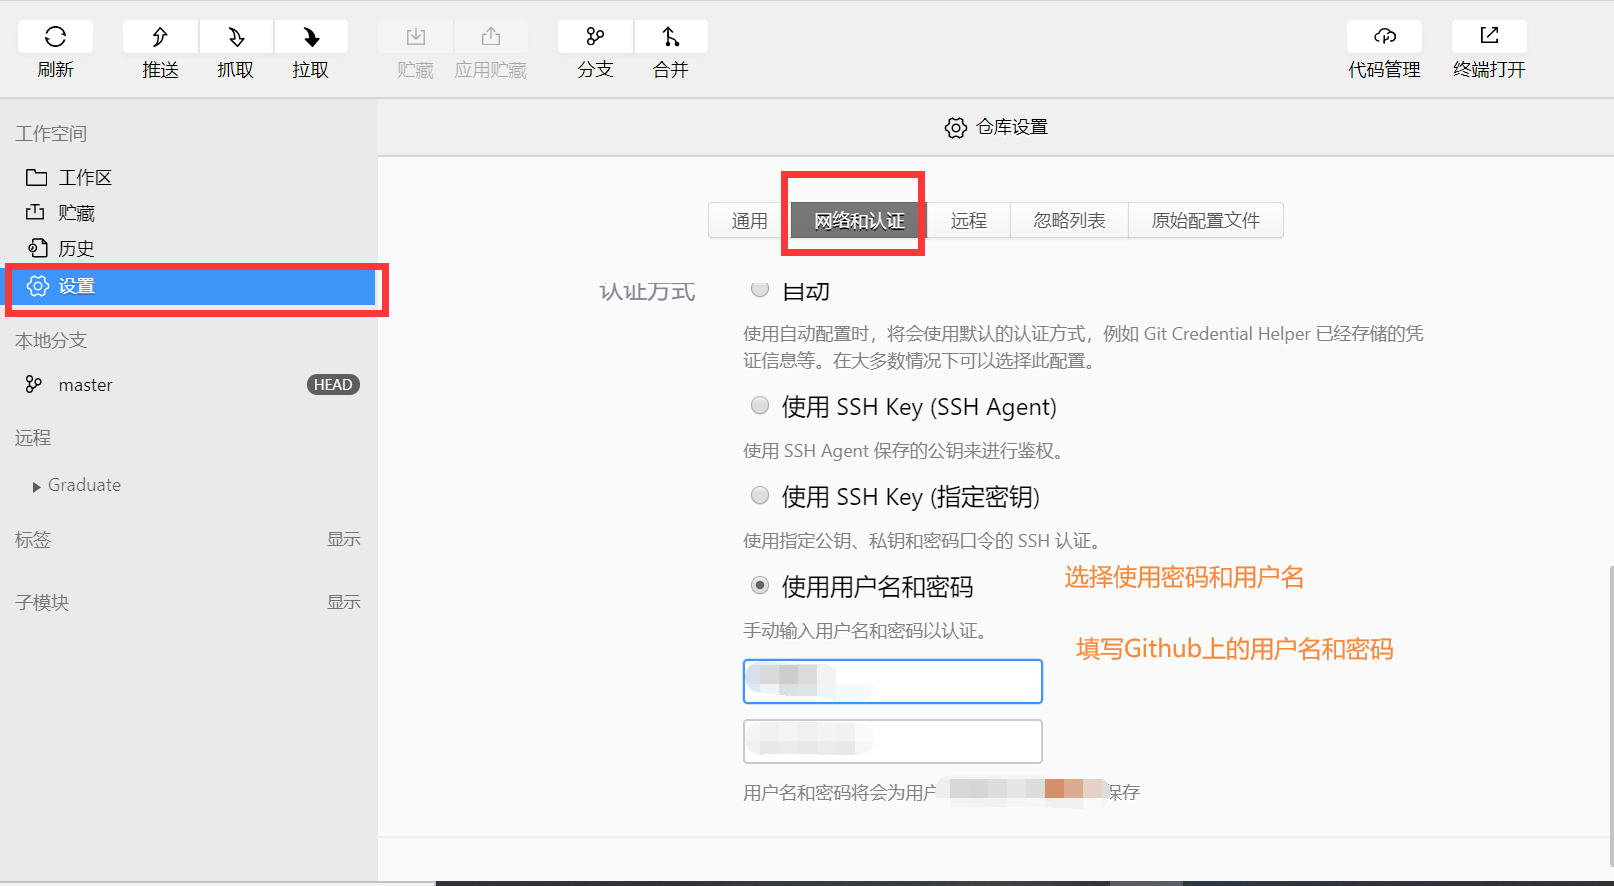Click the password input field
Viewport: 1614px width, 886px height.
(893, 741)
